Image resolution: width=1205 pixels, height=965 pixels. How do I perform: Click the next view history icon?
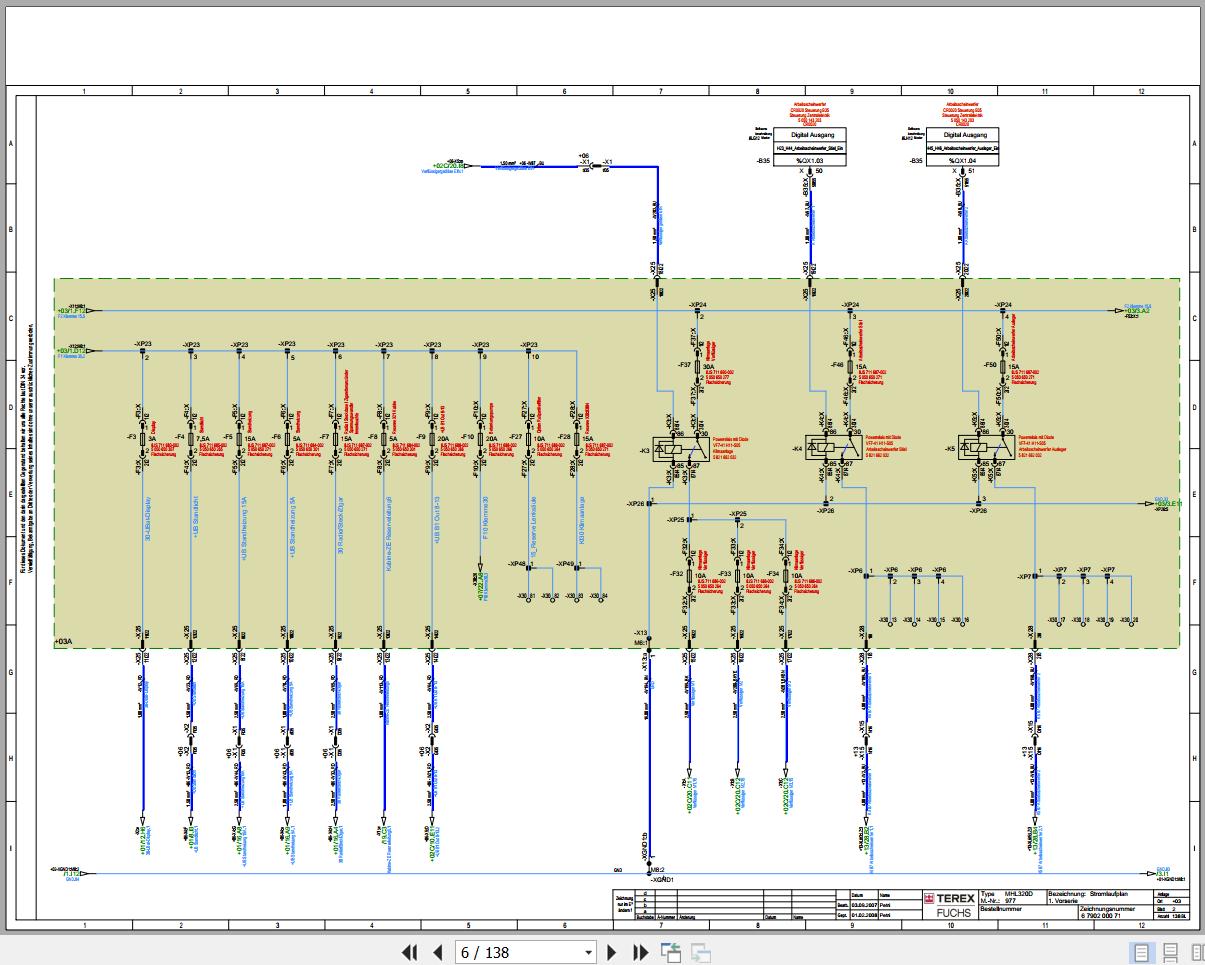click(x=700, y=952)
